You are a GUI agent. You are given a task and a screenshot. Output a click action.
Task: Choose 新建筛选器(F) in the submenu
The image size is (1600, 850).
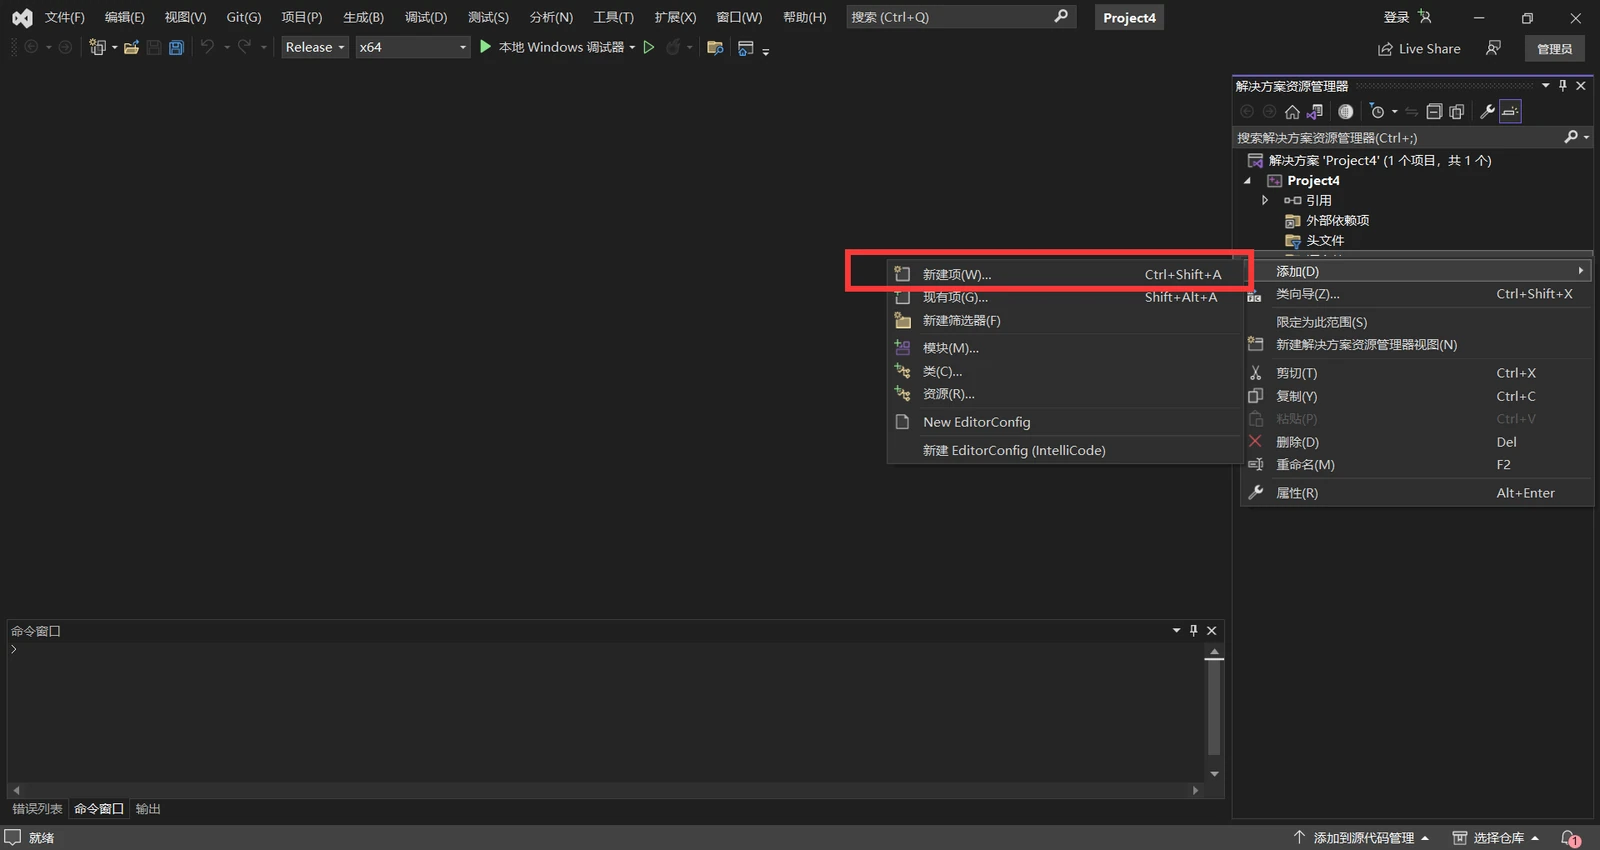pos(1065,320)
